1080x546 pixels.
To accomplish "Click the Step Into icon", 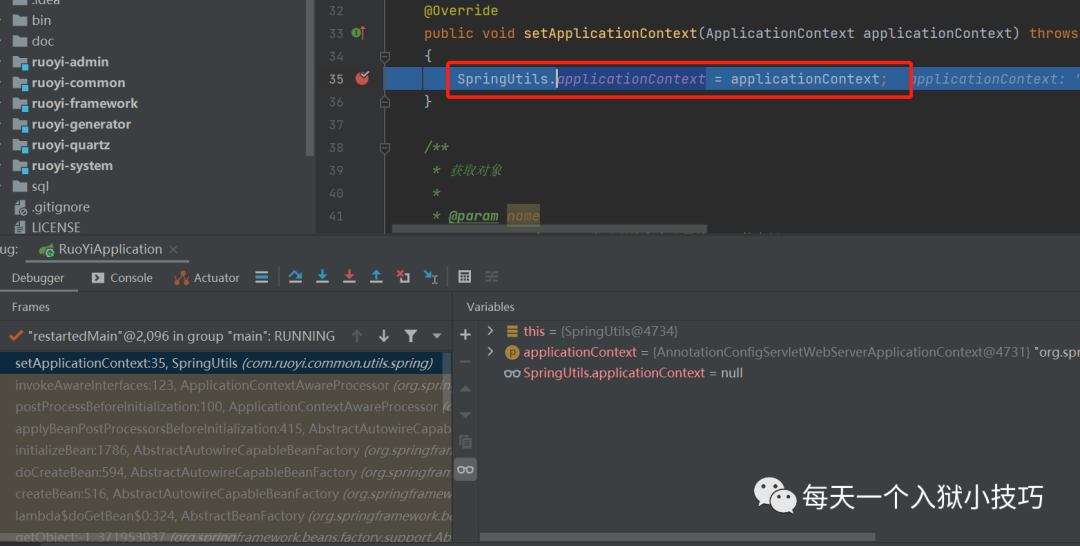I will pyautogui.click(x=322, y=277).
